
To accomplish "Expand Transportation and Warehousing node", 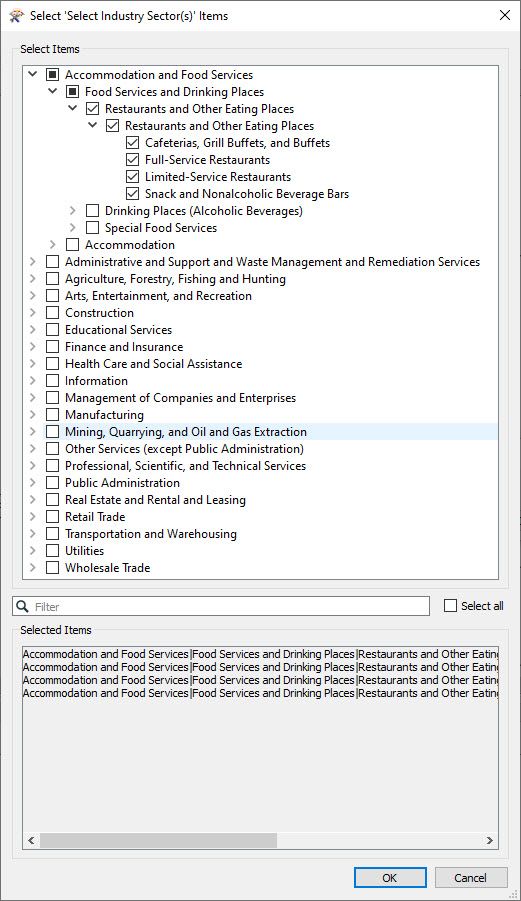I will point(33,534).
